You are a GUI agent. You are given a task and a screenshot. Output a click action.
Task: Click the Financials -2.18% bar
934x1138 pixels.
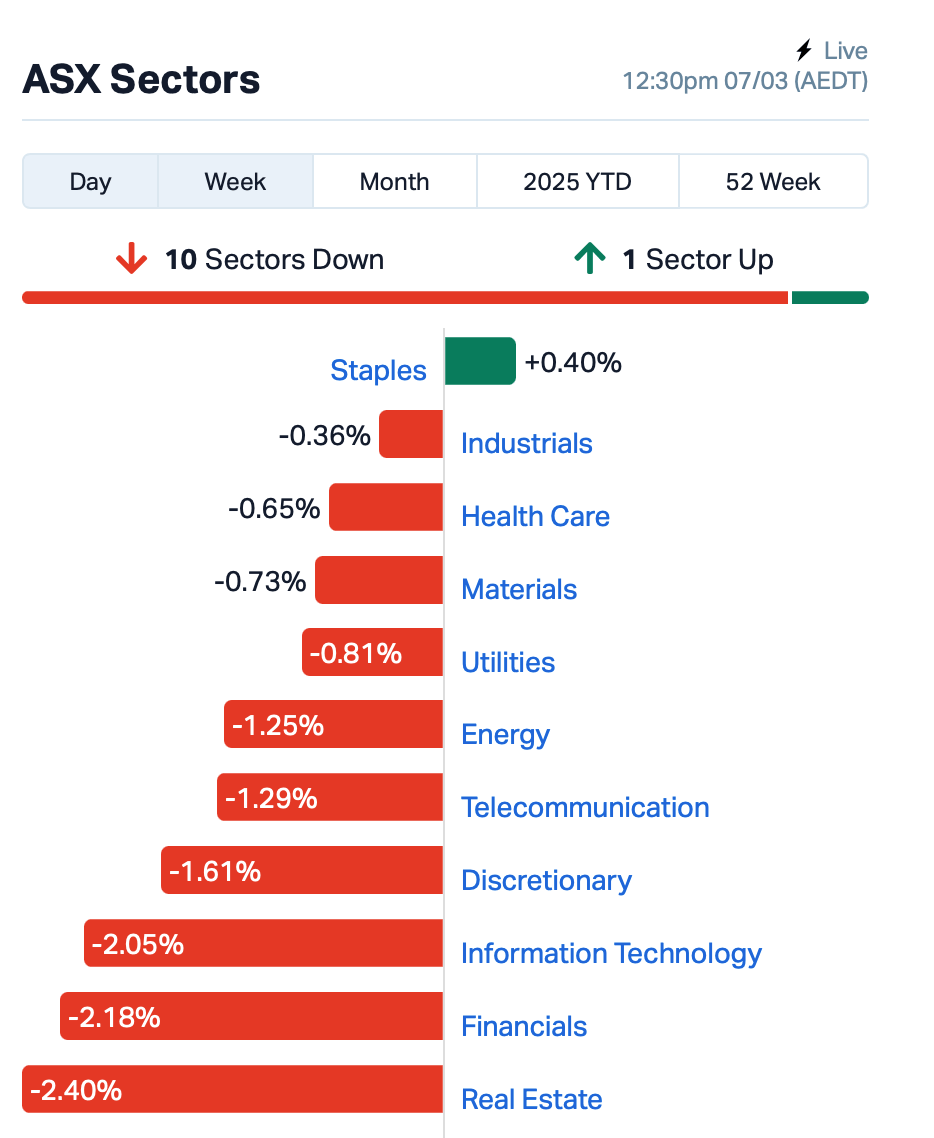[251, 1016]
